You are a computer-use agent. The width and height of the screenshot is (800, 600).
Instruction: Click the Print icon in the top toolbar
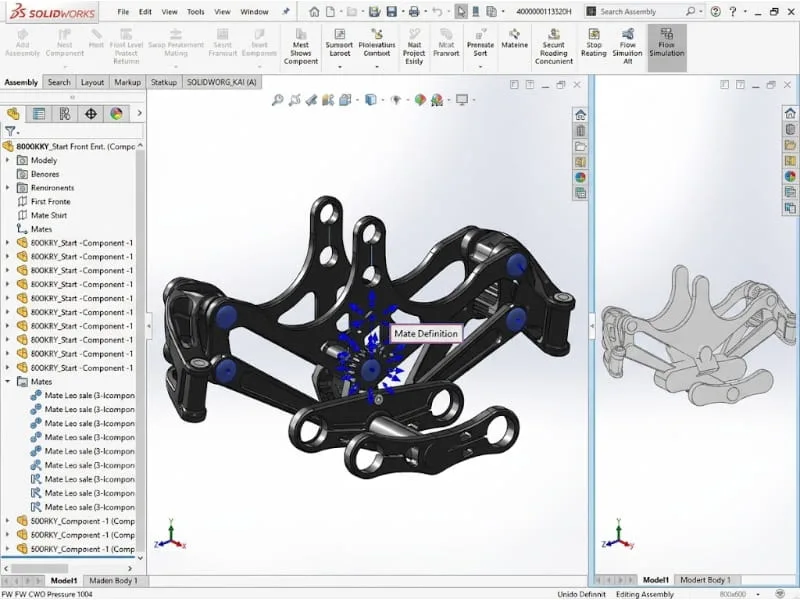coord(414,11)
